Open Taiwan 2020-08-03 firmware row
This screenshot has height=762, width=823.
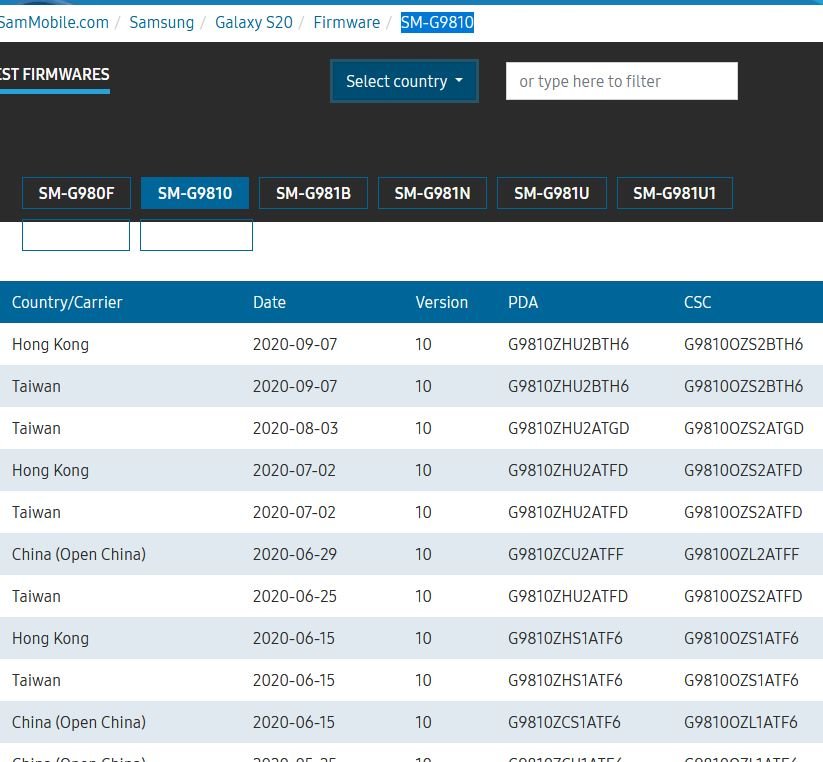[x=412, y=428]
